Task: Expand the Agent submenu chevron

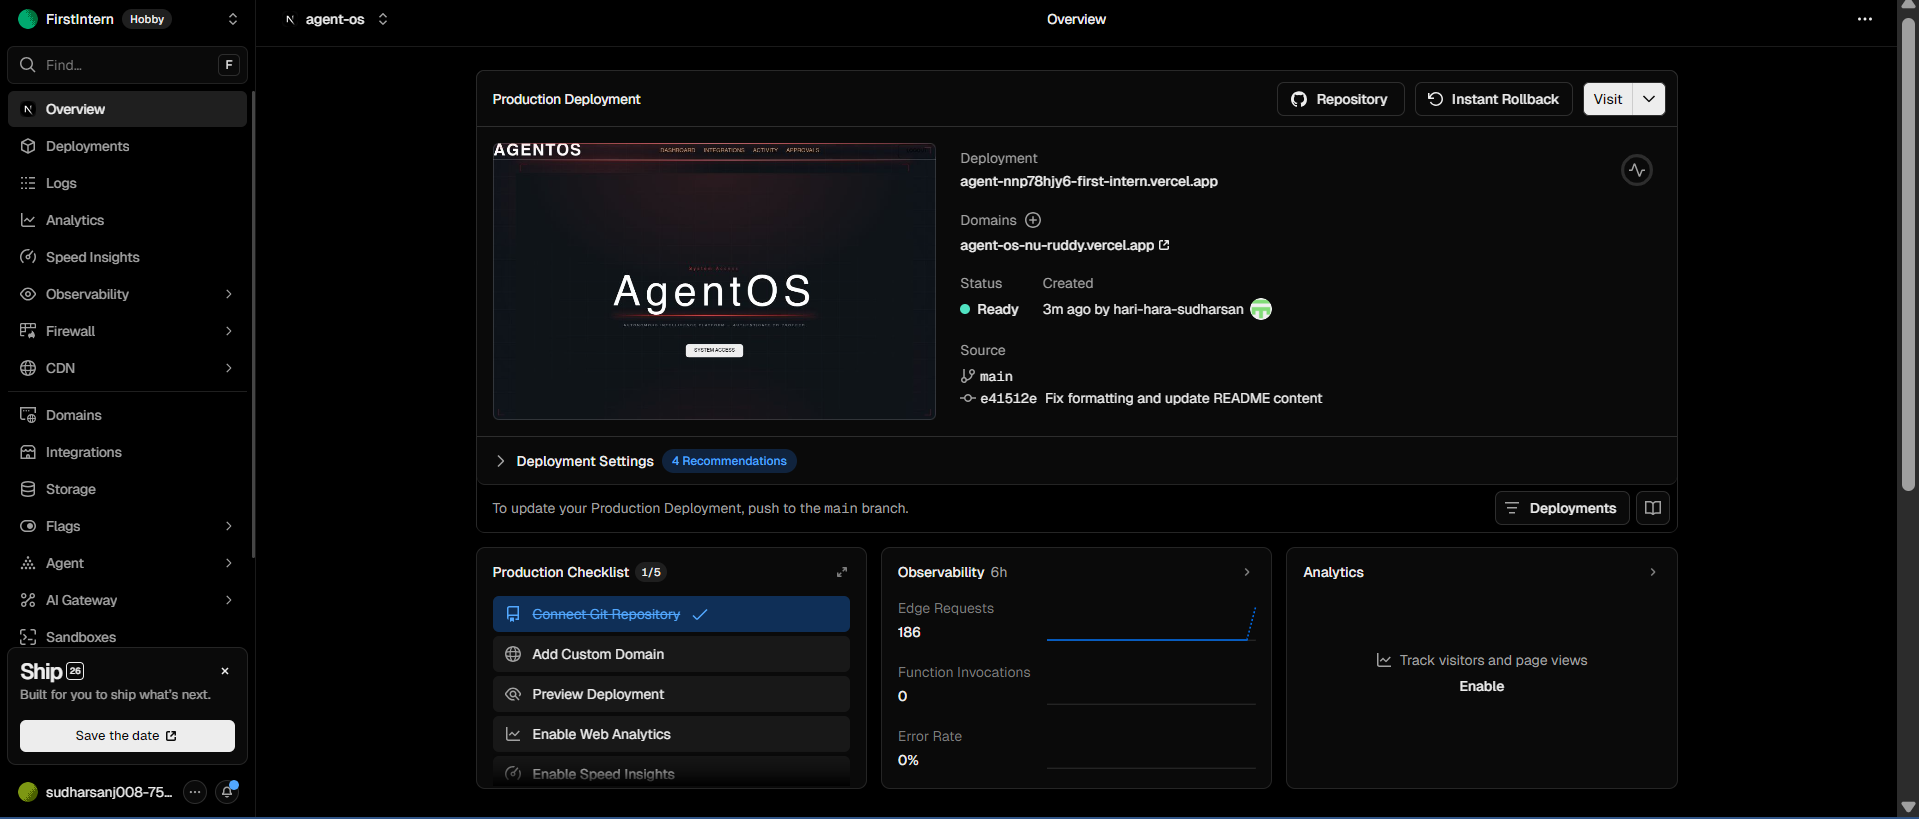Action: tap(229, 563)
